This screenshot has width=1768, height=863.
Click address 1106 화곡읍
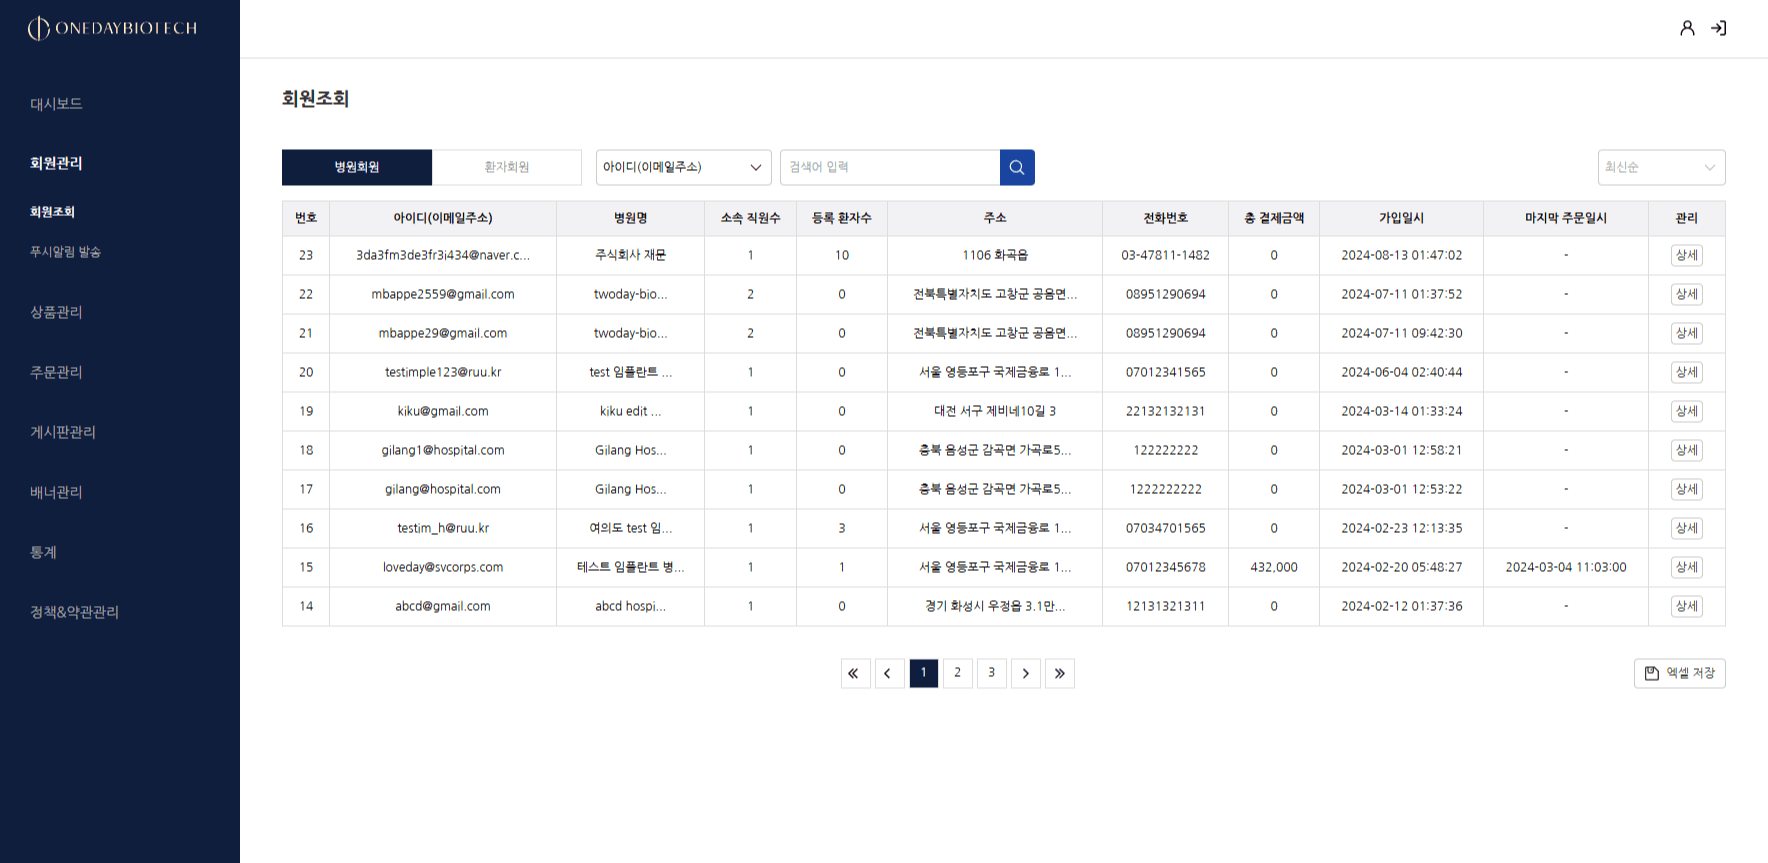(995, 255)
